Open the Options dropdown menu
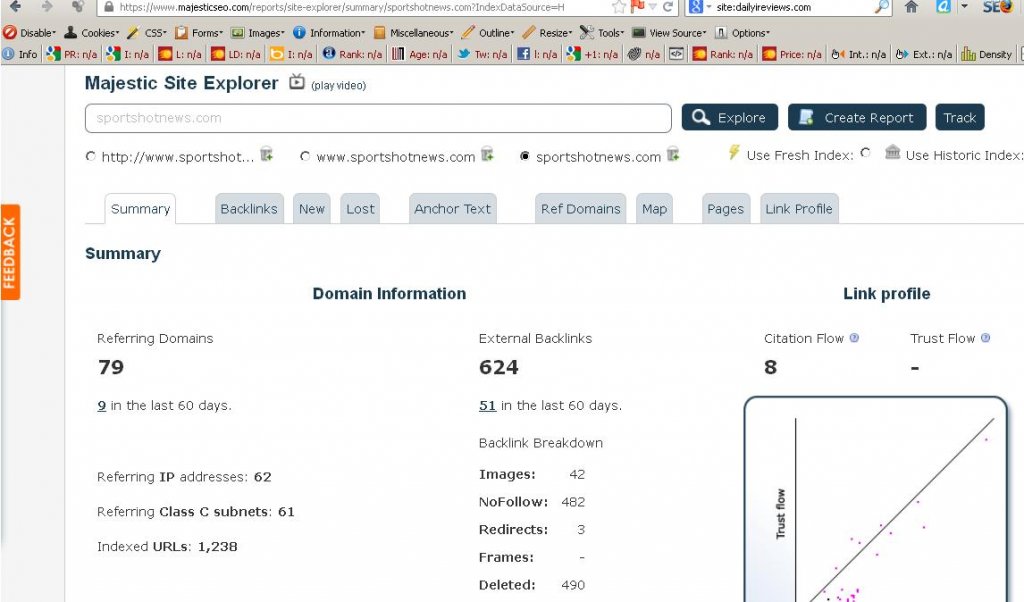 [x=743, y=33]
